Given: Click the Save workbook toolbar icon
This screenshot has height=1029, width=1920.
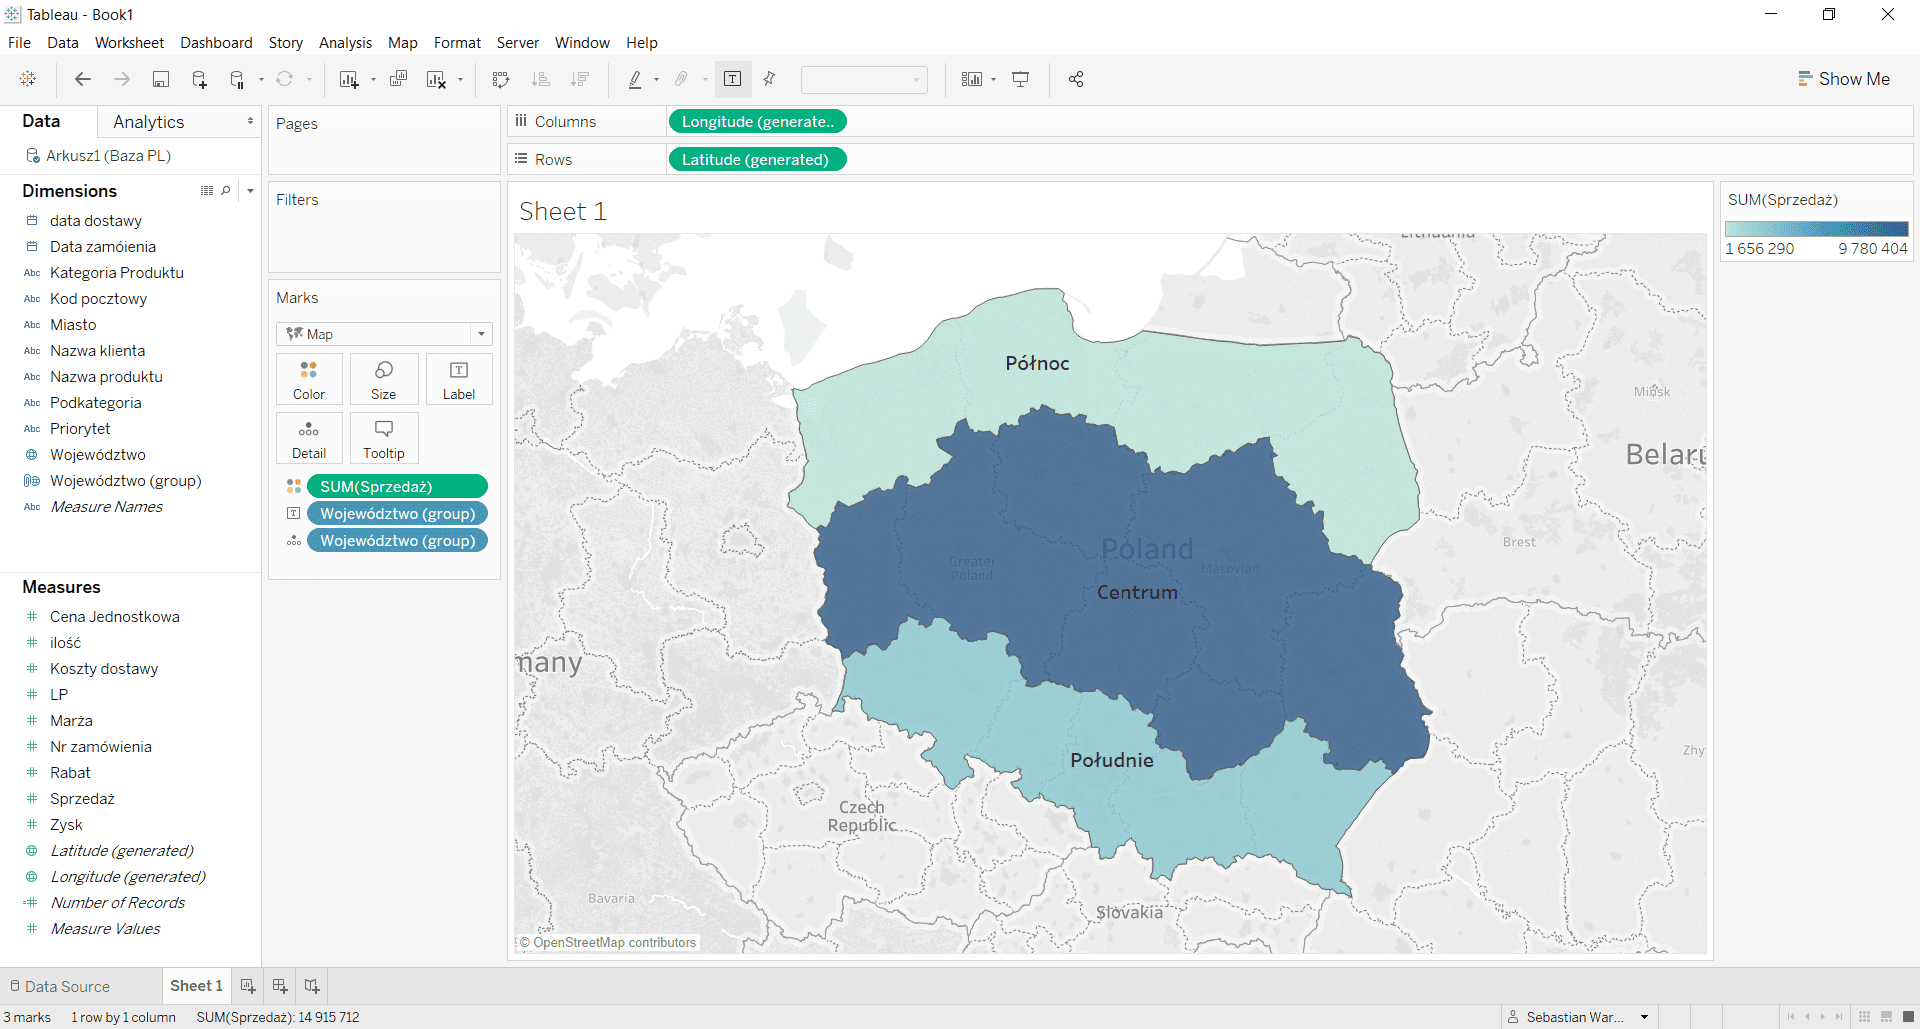Looking at the screenshot, I should coord(160,80).
